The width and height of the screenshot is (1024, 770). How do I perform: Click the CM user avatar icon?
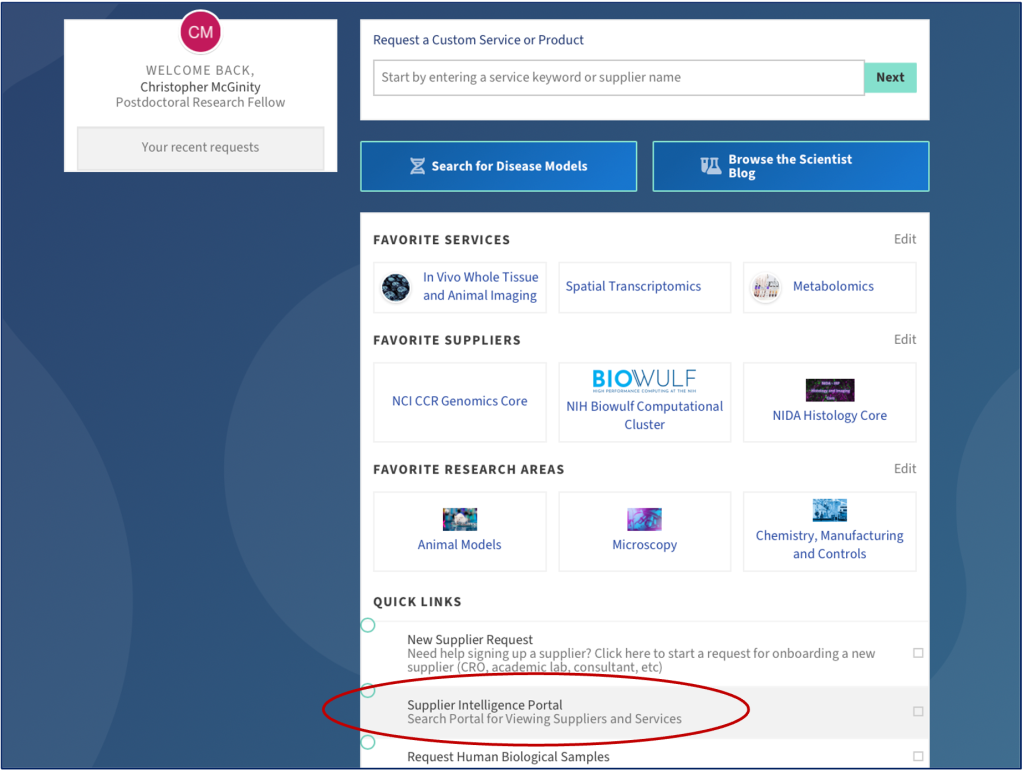201,32
